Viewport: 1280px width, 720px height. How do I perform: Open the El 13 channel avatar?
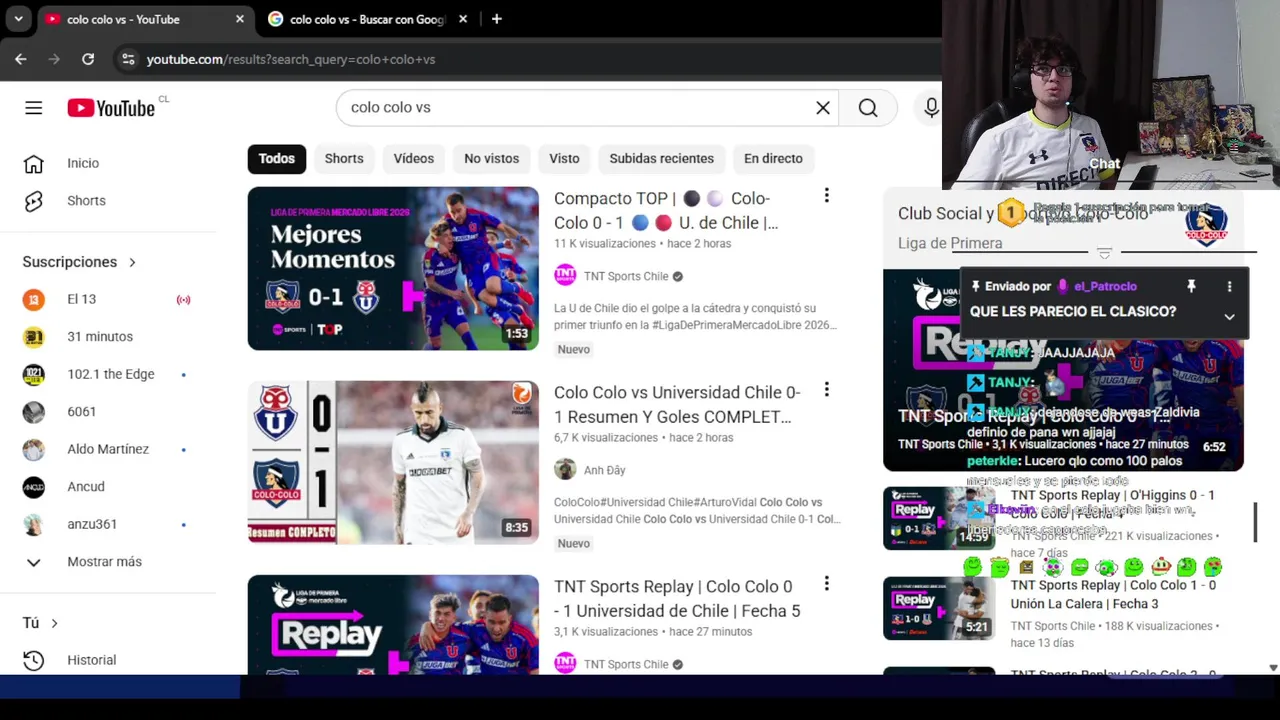point(34,299)
